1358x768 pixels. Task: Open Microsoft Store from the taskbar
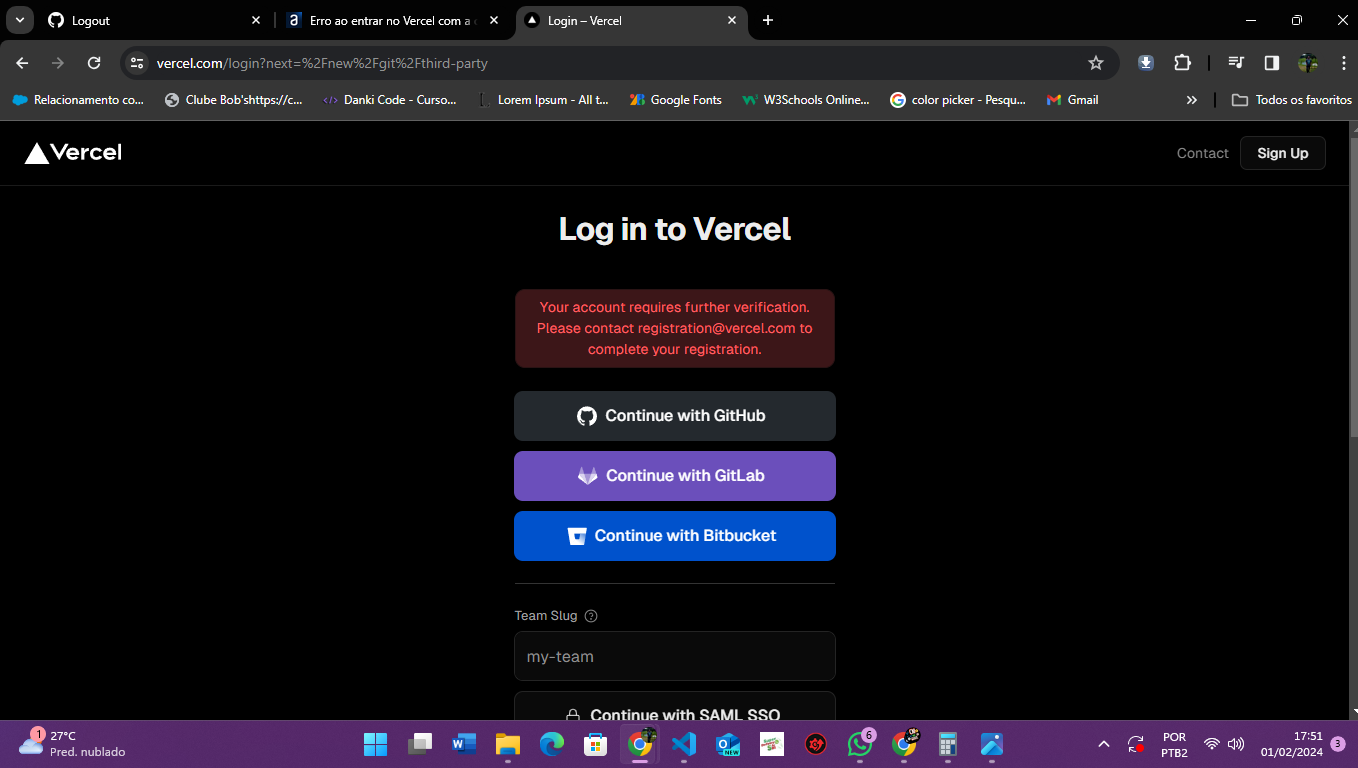[596, 744]
